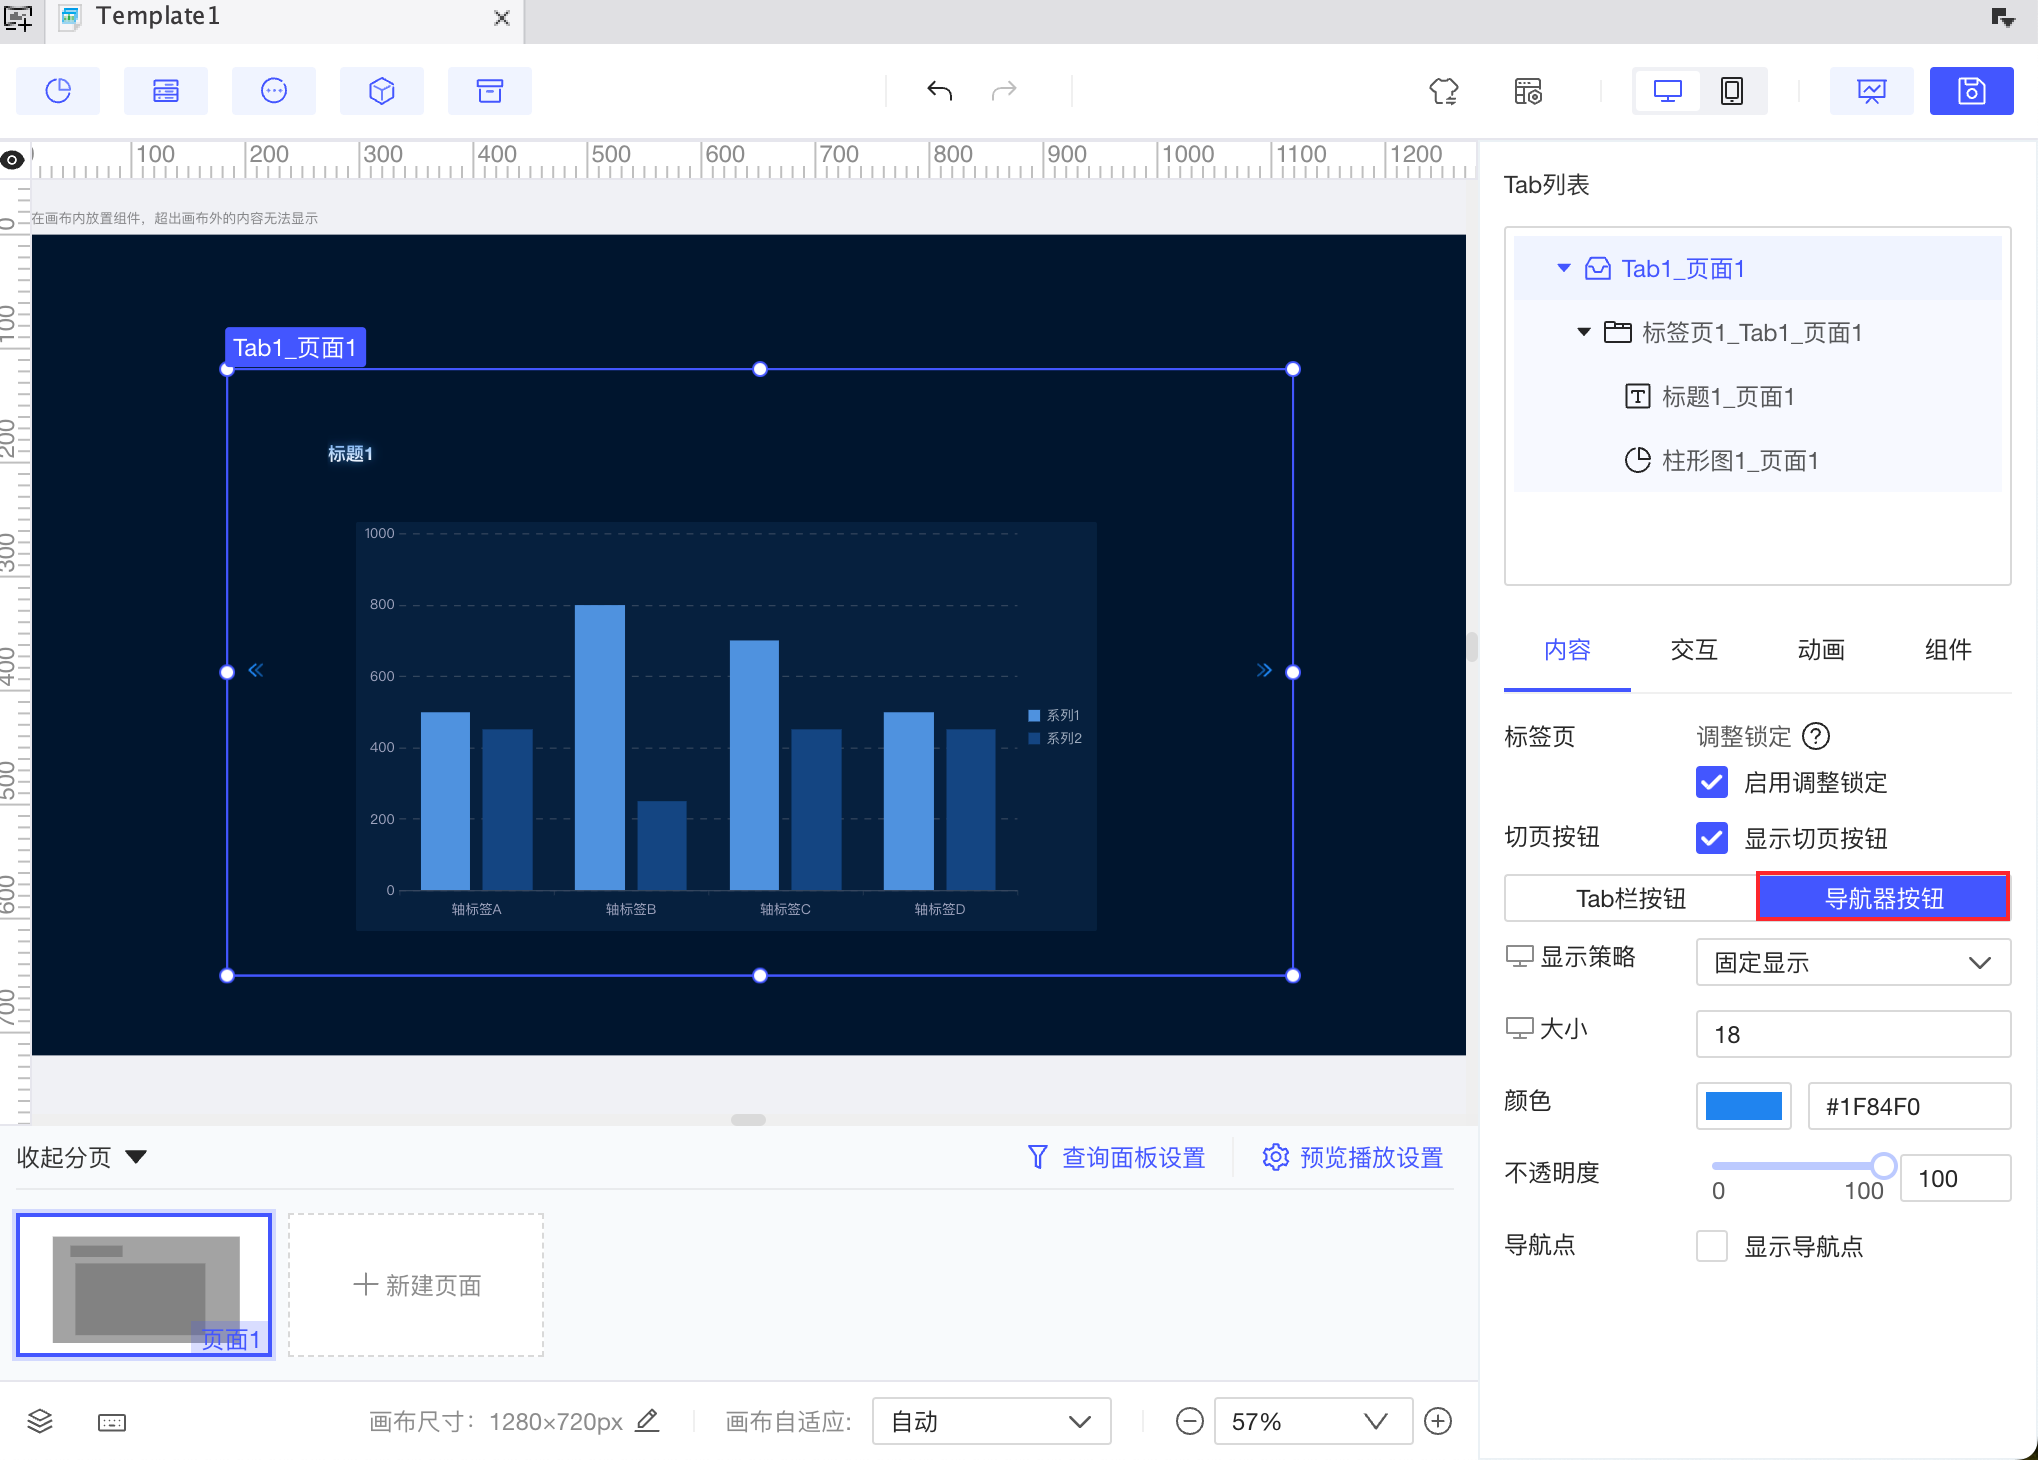Viewport: 2038px width, 1460px height.
Task: Edit canvas size pencil icon
Action: tap(648, 1420)
